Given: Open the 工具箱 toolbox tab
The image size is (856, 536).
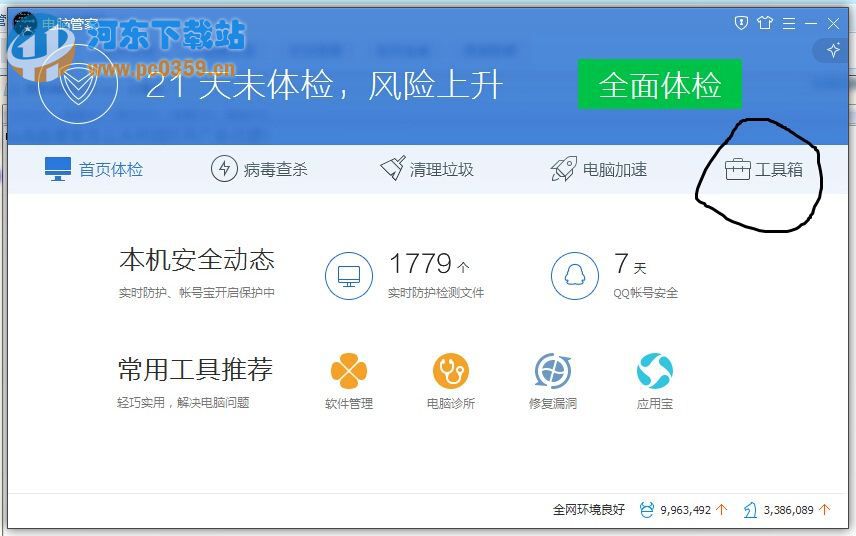Looking at the screenshot, I should [x=764, y=169].
